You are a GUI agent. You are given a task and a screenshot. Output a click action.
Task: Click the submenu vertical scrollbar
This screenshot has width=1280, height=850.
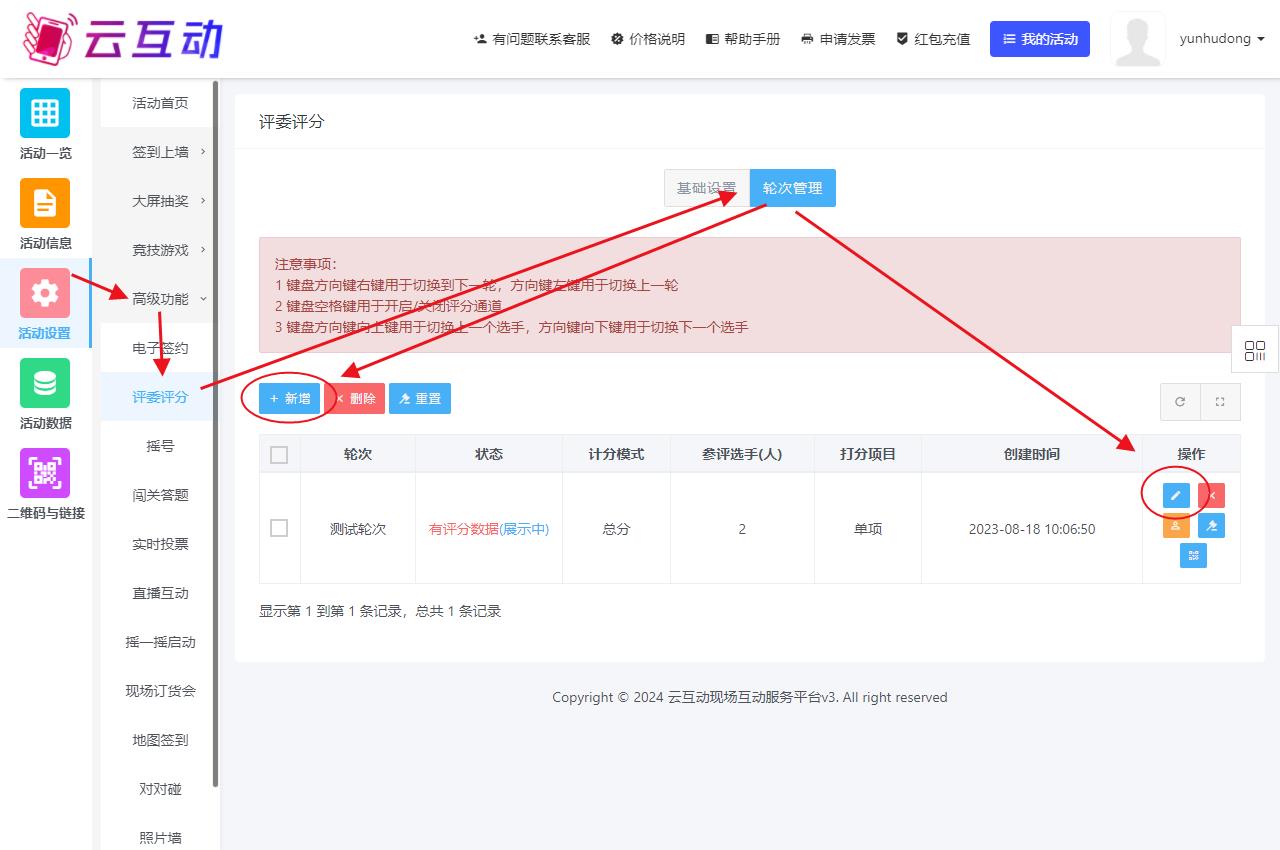[x=216, y=435]
